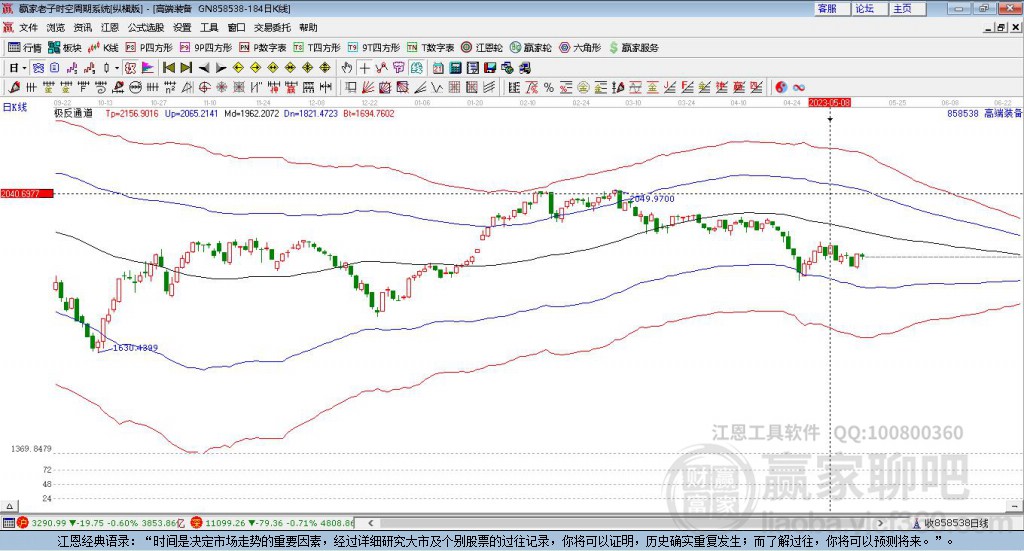Click the 主页 homepage button
This screenshot has height=551, width=1024.
(908, 8)
